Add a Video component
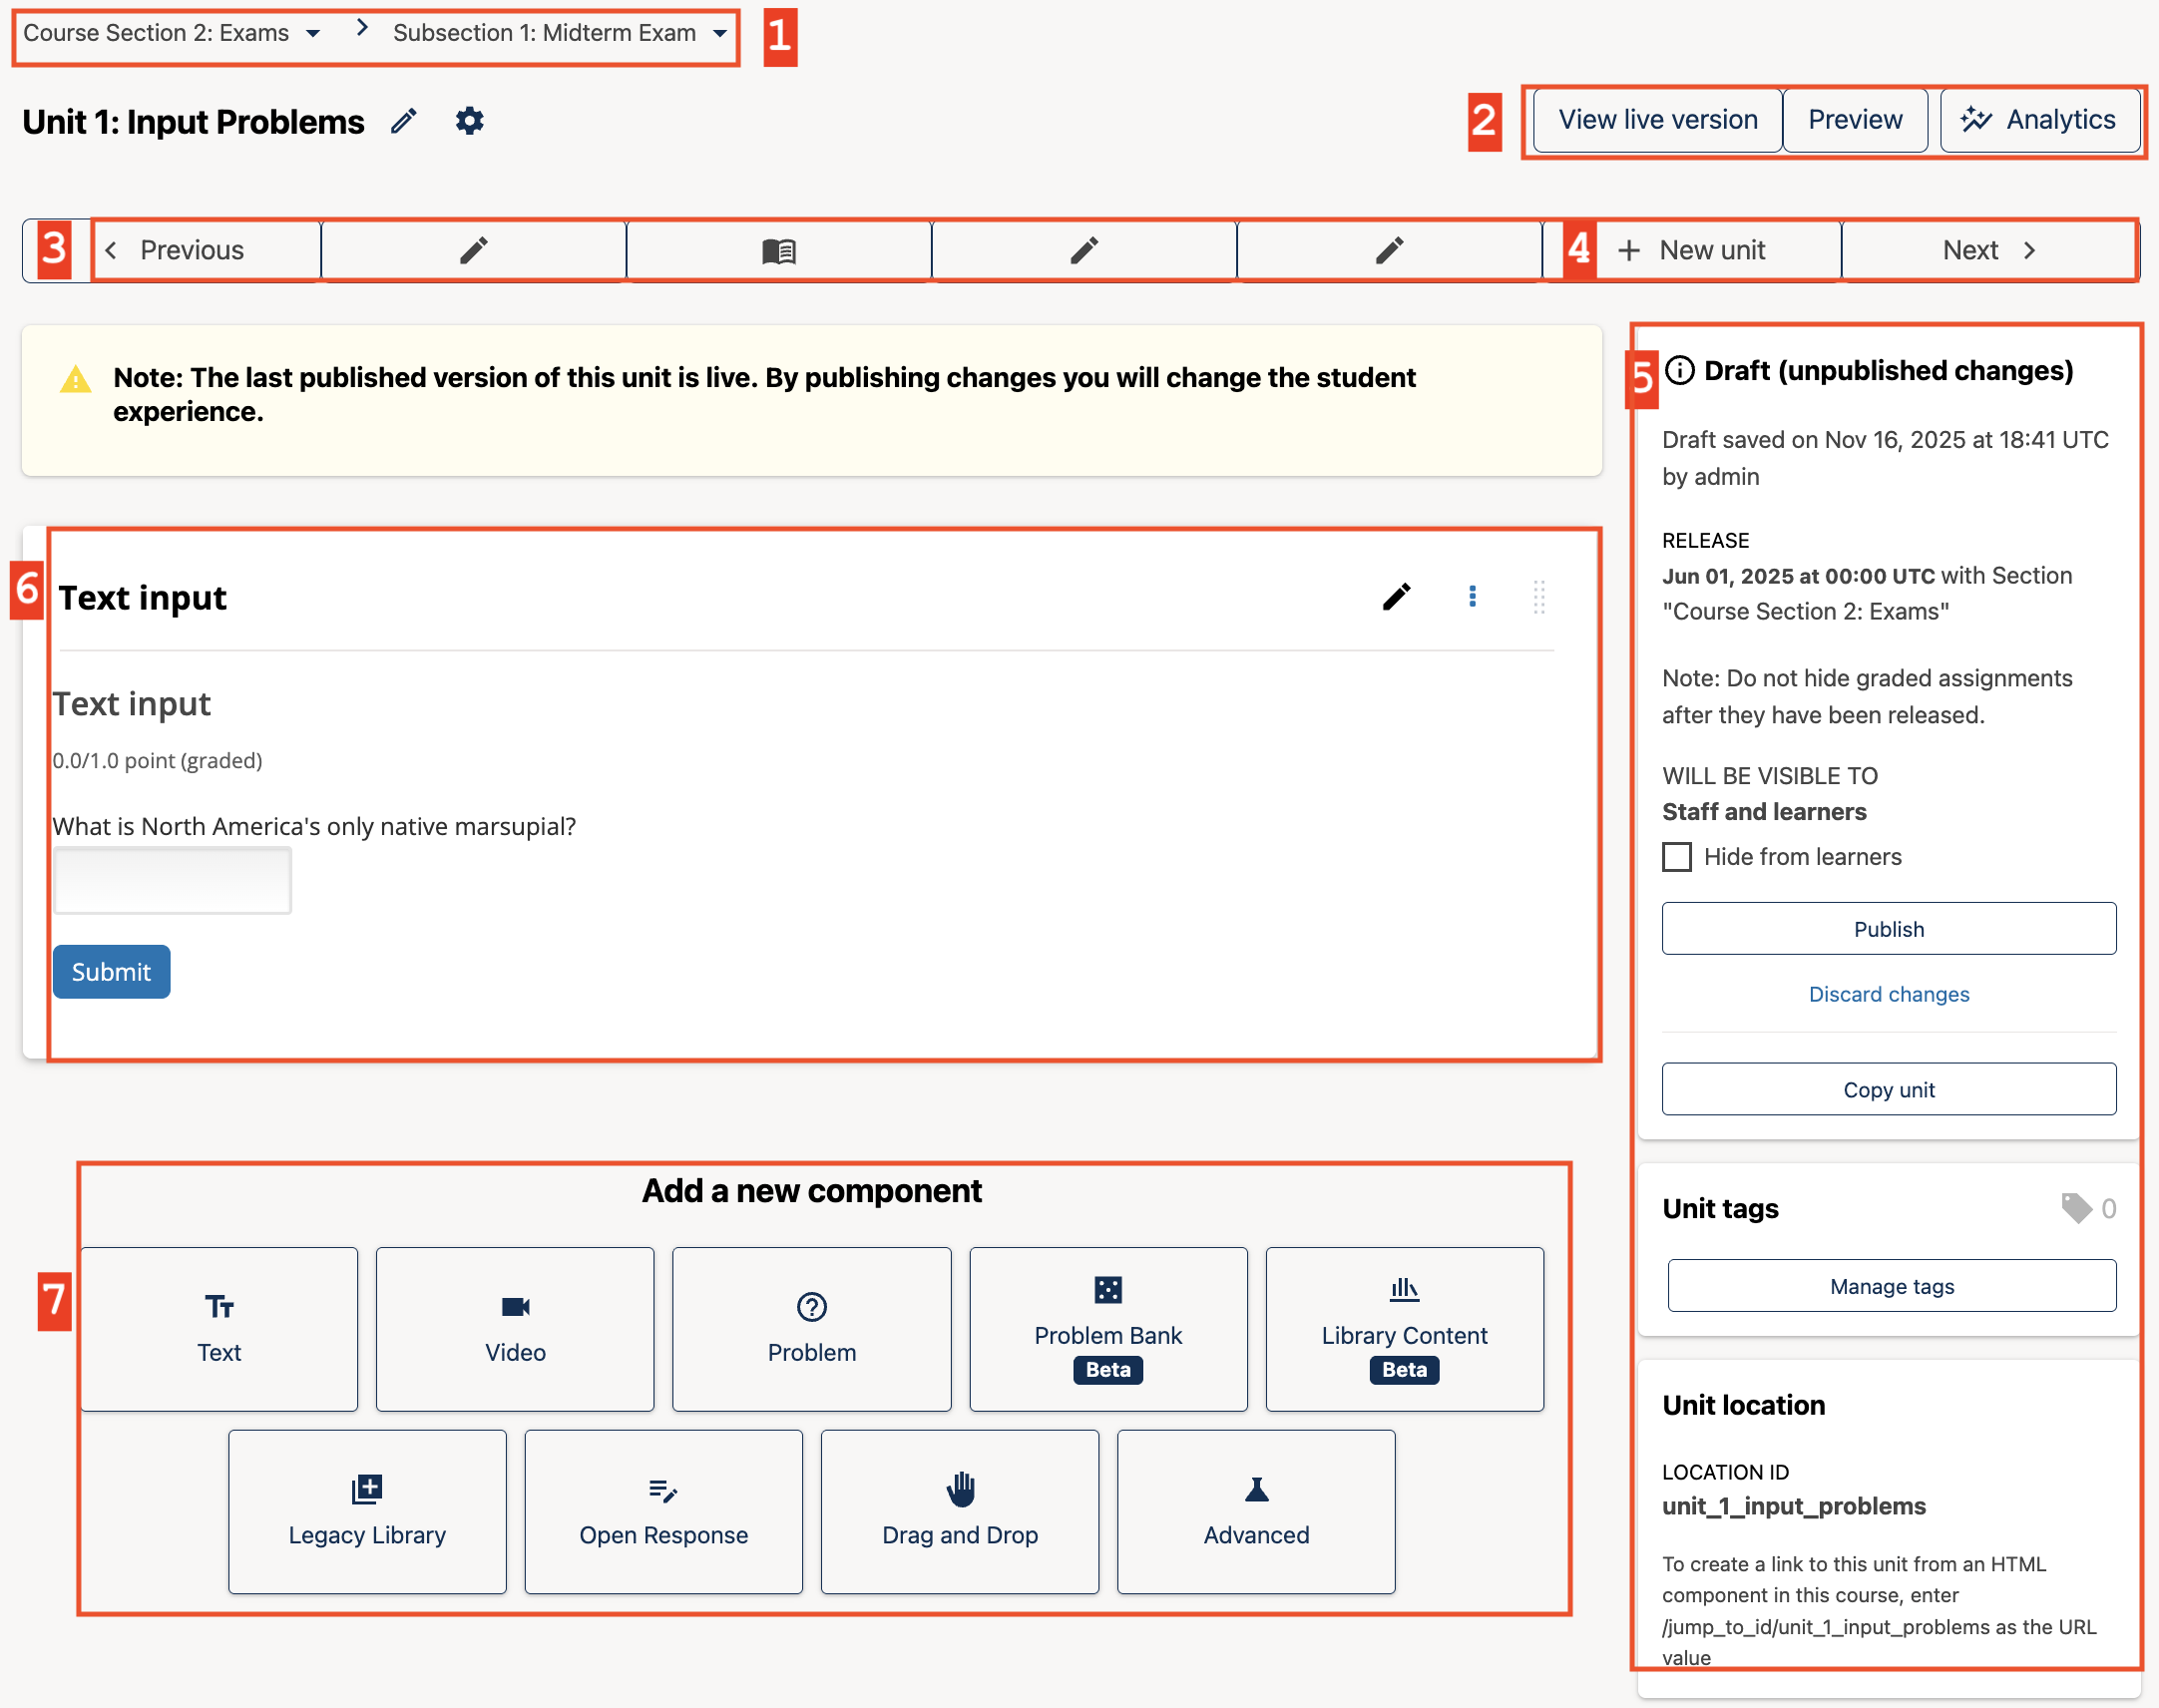Image resolution: width=2159 pixels, height=1708 pixels. 515,1328
